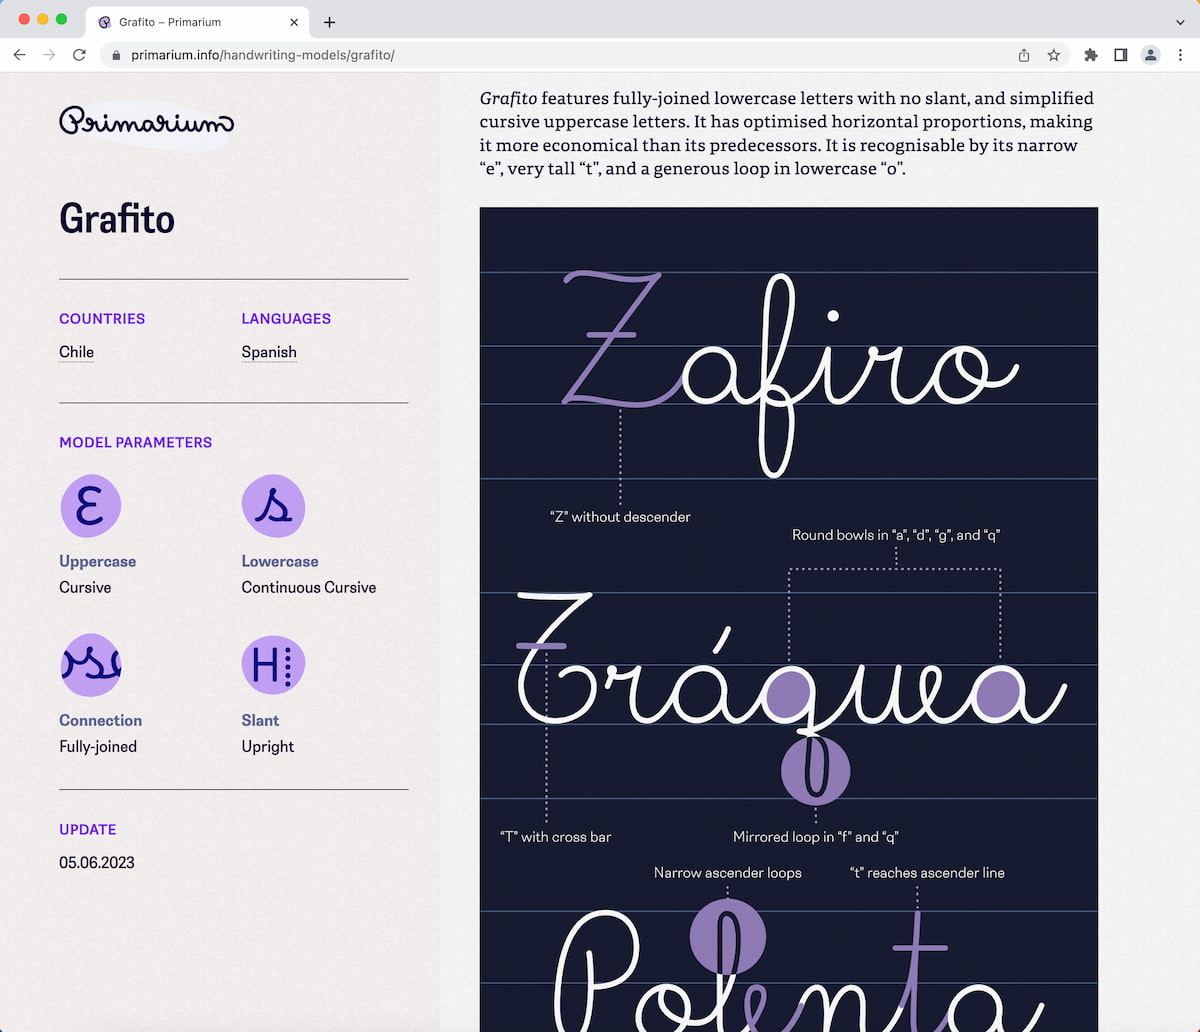The width and height of the screenshot is (1200, 1032).
Task: Open the user profile menu
Action: pos(1151,55)
